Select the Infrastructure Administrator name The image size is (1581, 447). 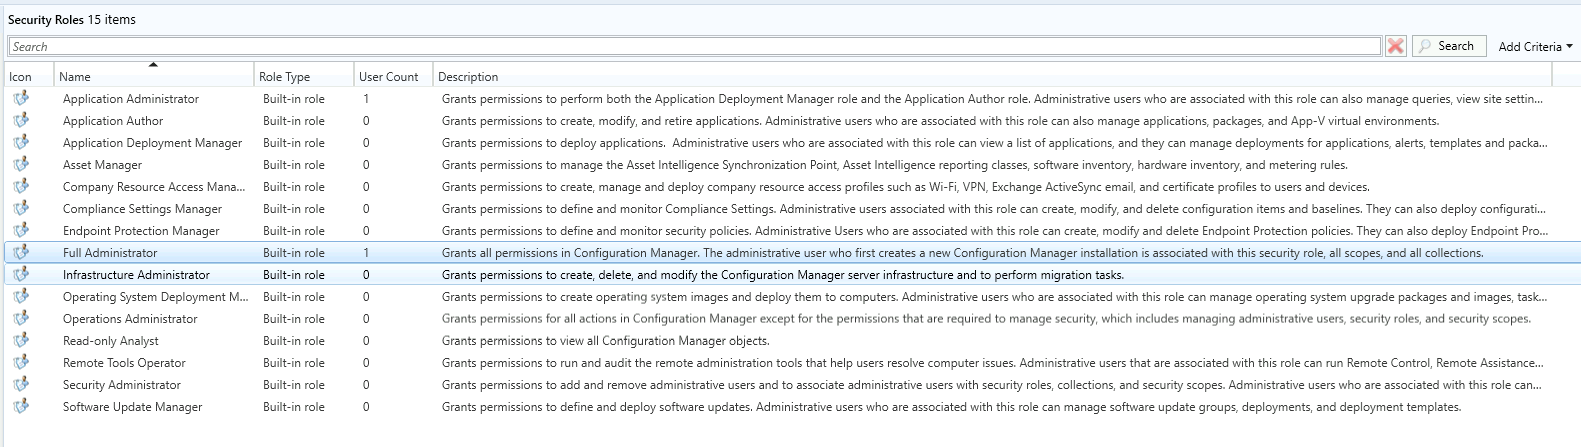(136, 275)
